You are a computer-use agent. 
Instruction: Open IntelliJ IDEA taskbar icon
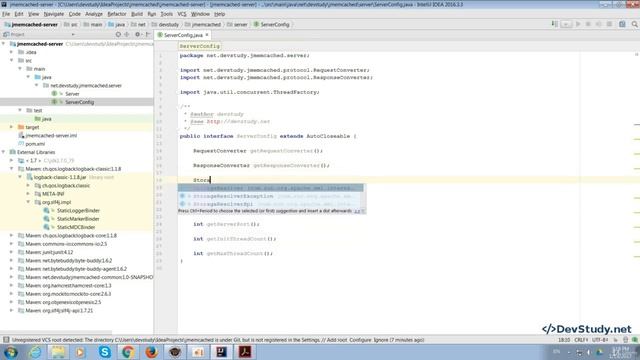tap(222, 352)
